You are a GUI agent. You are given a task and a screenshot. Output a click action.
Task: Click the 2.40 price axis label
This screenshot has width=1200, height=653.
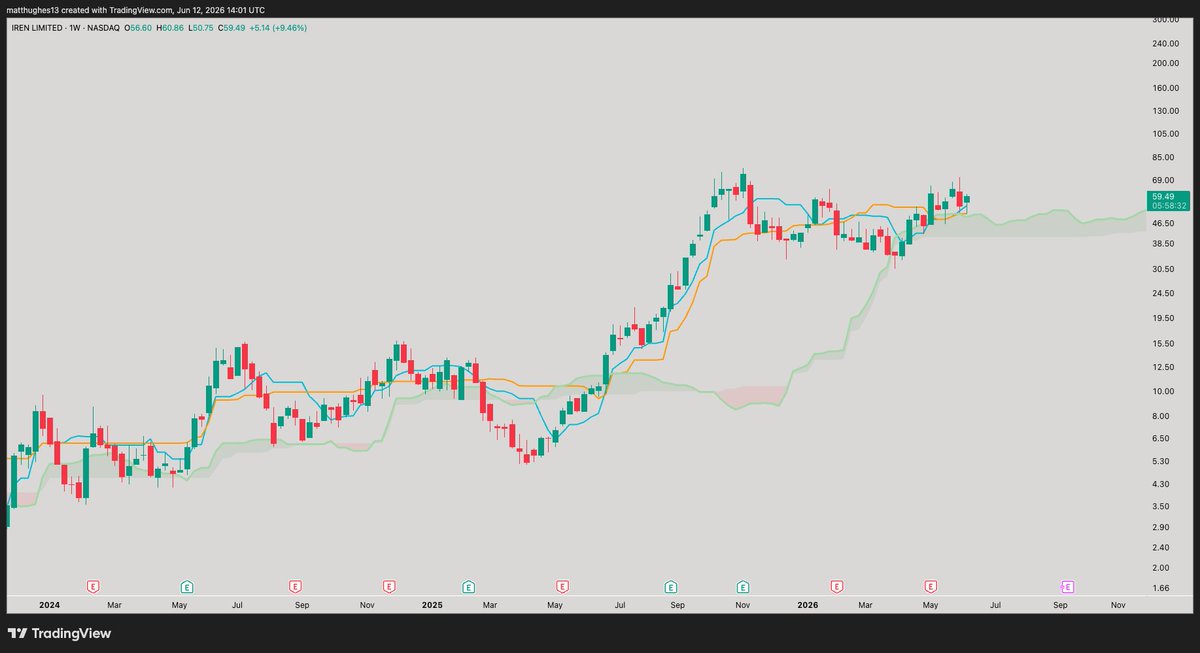(x=1161, y=547)
